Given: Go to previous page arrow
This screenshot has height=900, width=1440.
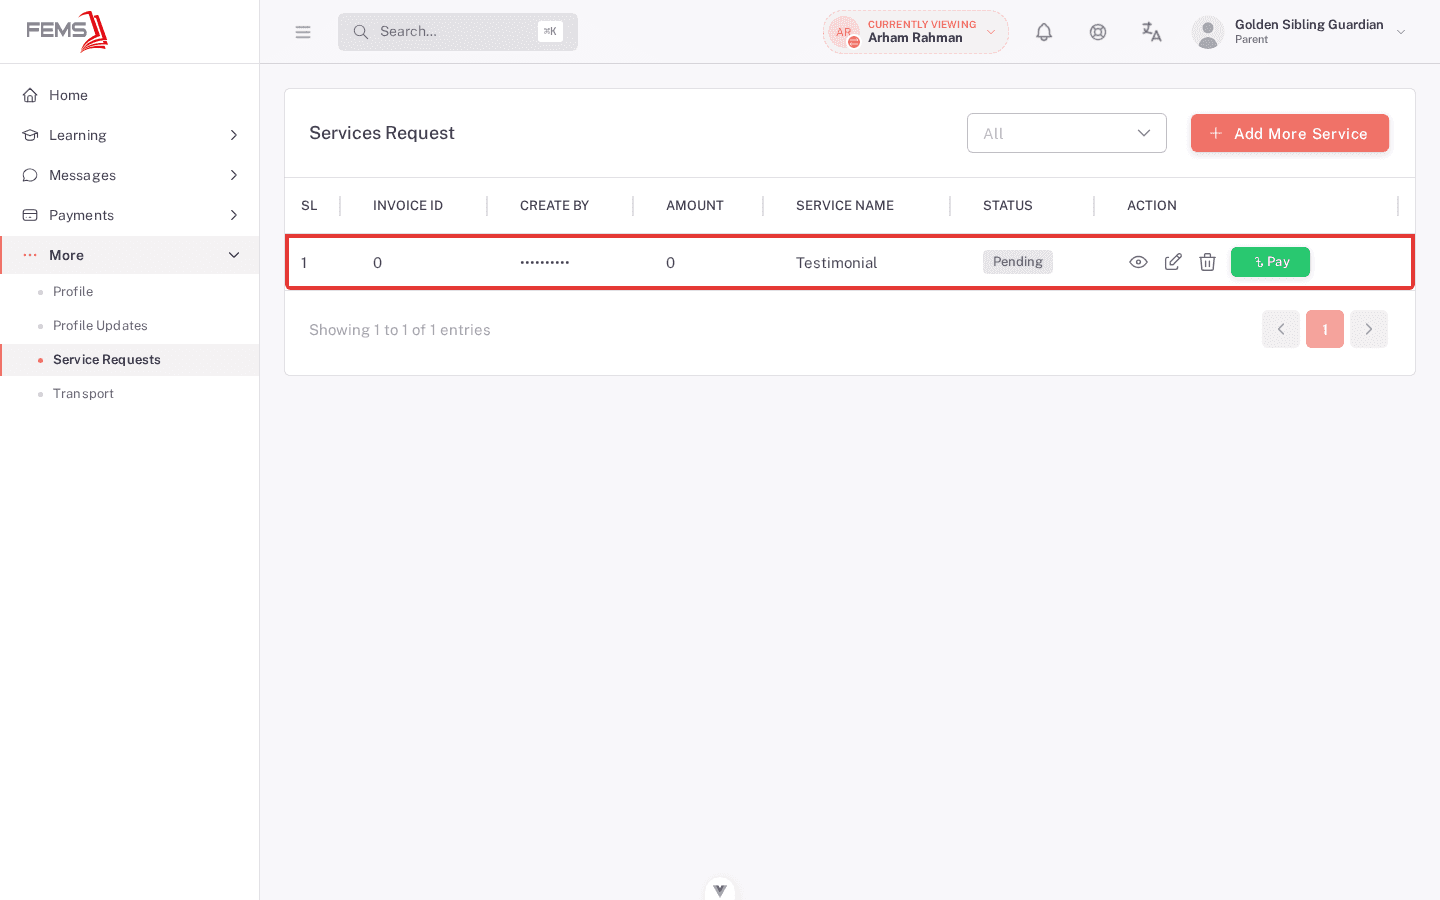Looking at the screenshot, I should pos(1281,329).
